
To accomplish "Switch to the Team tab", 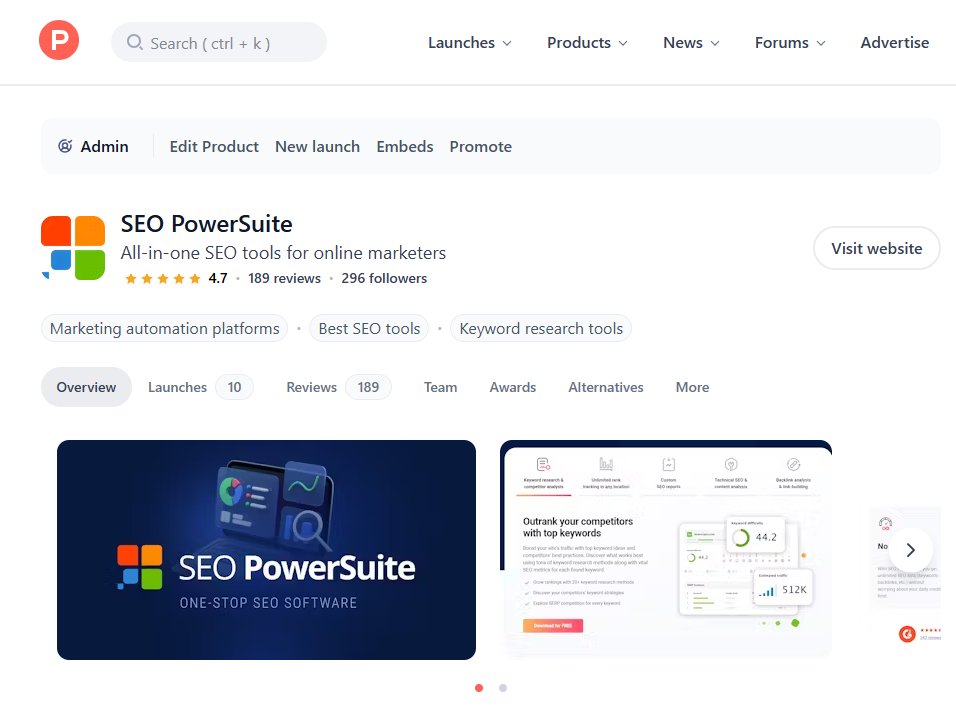I will pyautogui.click(x=440, y=387).
